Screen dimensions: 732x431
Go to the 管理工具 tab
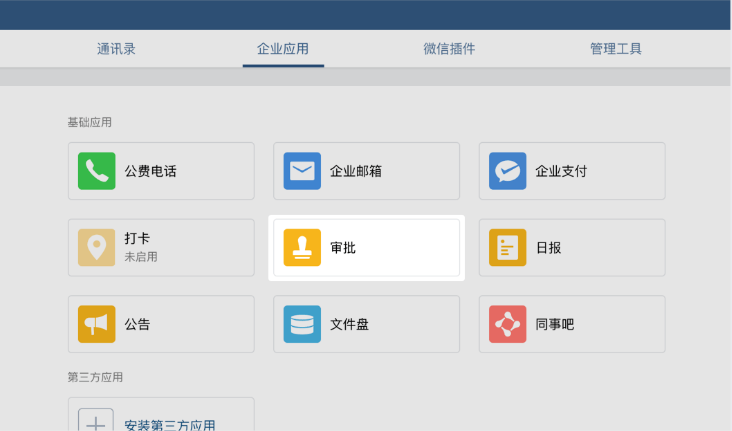point(616,49)
